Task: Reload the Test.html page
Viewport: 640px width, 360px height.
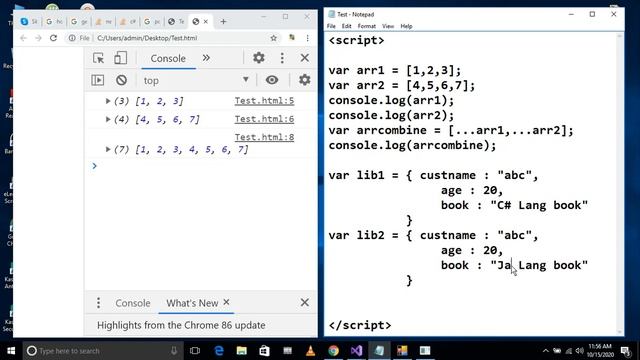Action: 53,38
